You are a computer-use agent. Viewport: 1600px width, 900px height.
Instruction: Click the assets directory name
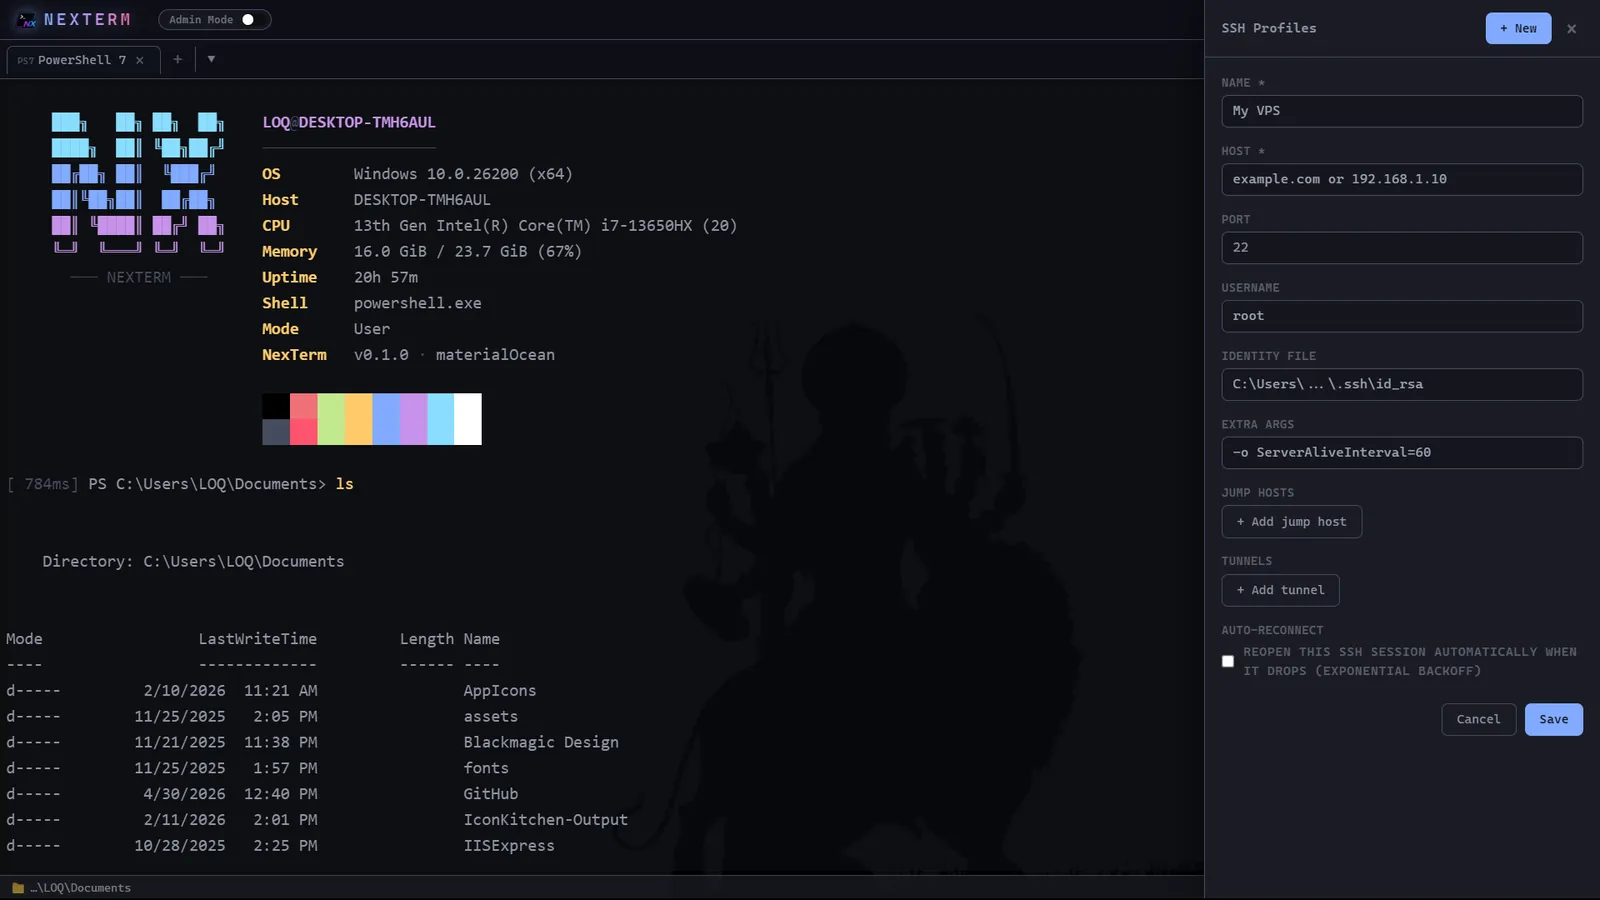pyautogui.click(x=490, y=717)
